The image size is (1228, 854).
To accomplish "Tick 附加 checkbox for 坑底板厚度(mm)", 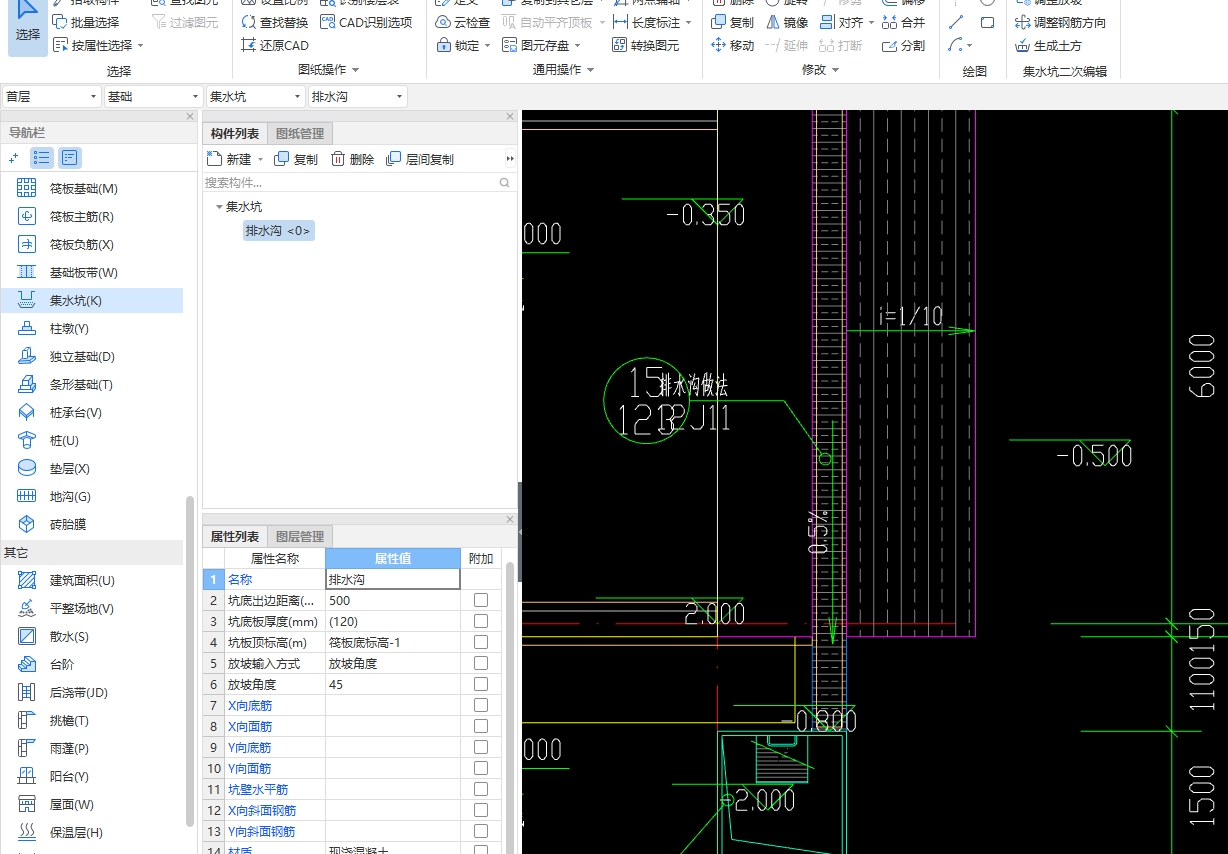I will tap(481, 621).
